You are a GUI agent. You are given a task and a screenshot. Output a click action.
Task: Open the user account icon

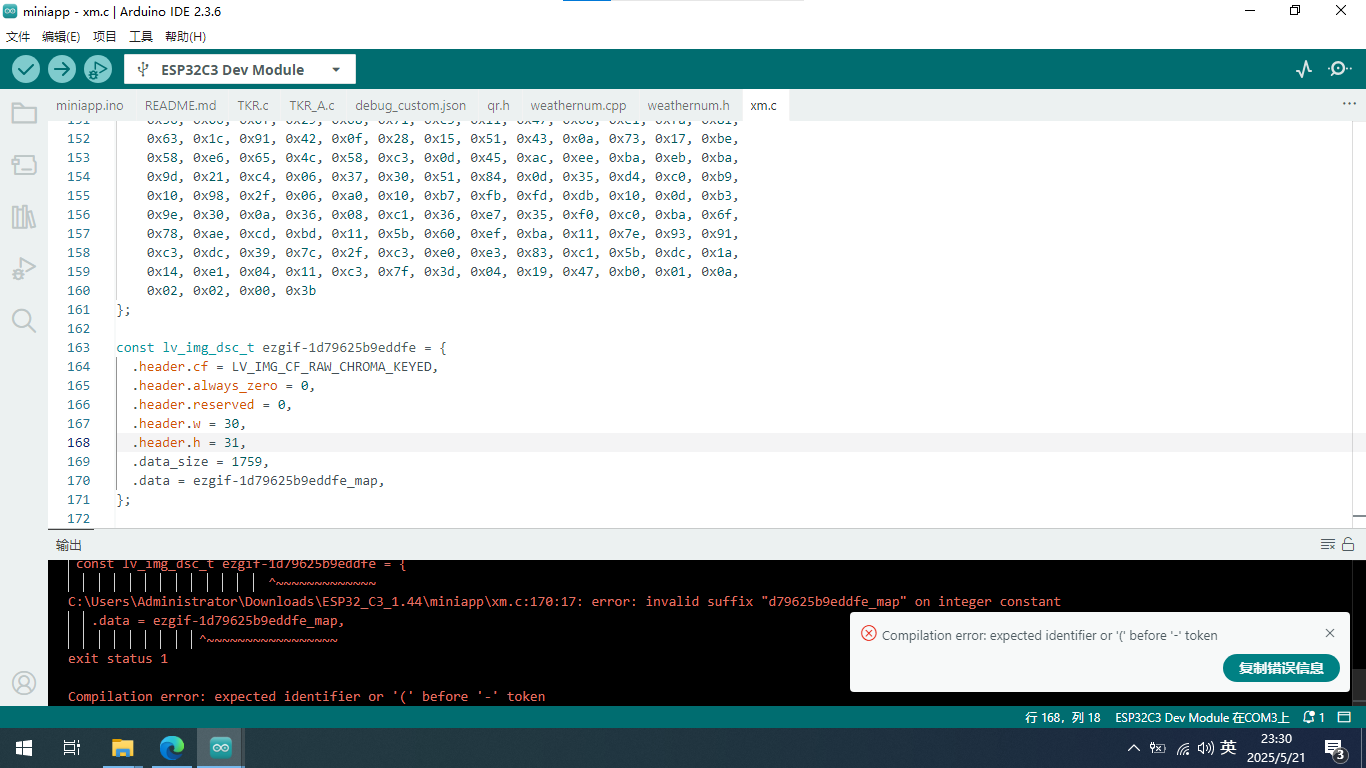click(24, 683)
